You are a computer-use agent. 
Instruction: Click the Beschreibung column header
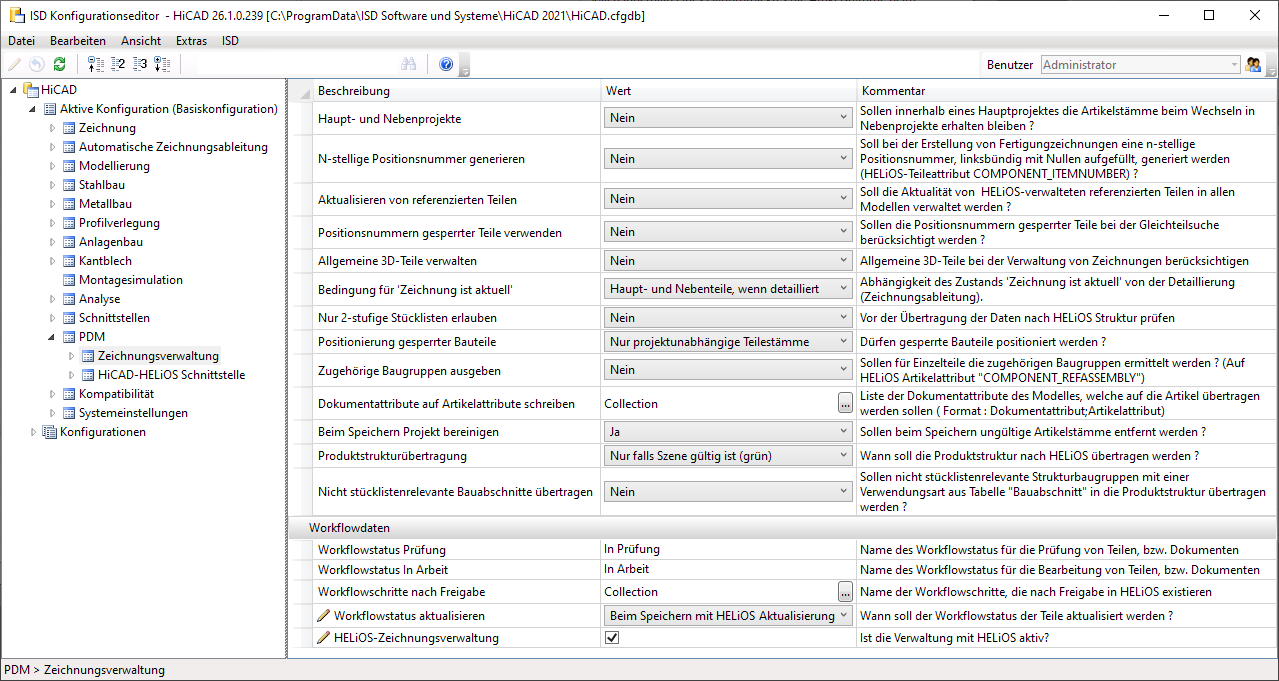coord(456,91)
